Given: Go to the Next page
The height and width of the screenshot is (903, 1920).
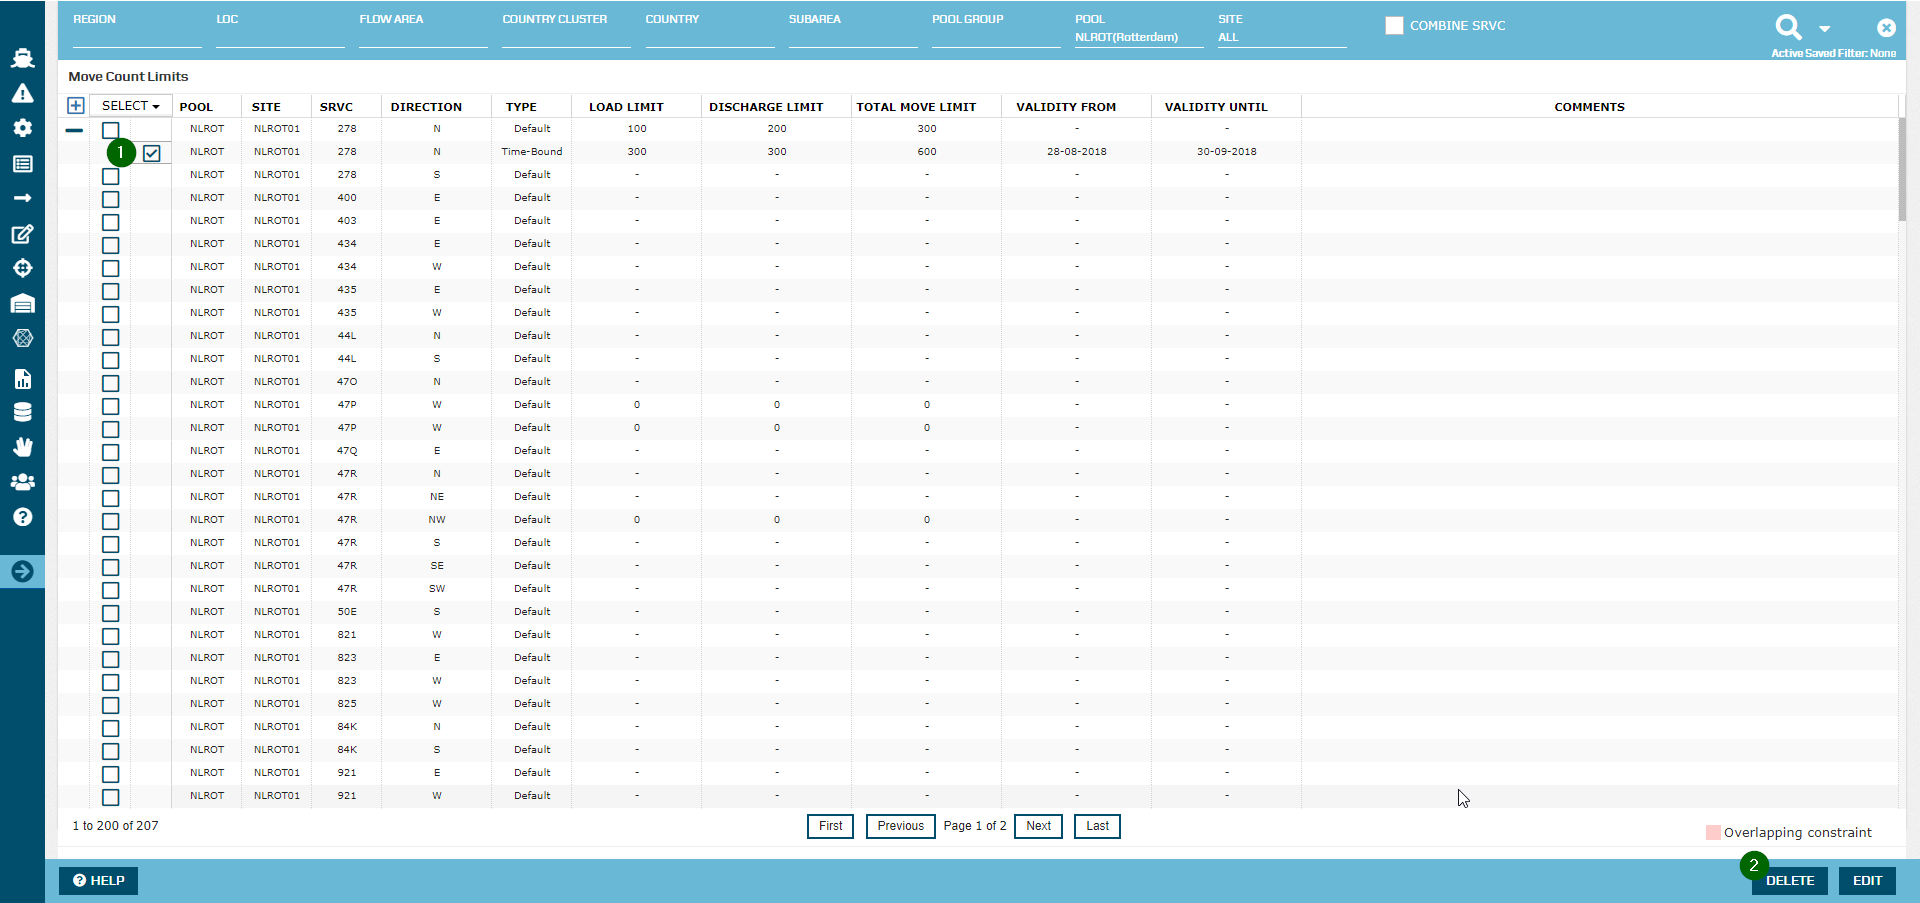Looking at the screenshot, I should pos(1038,826).
